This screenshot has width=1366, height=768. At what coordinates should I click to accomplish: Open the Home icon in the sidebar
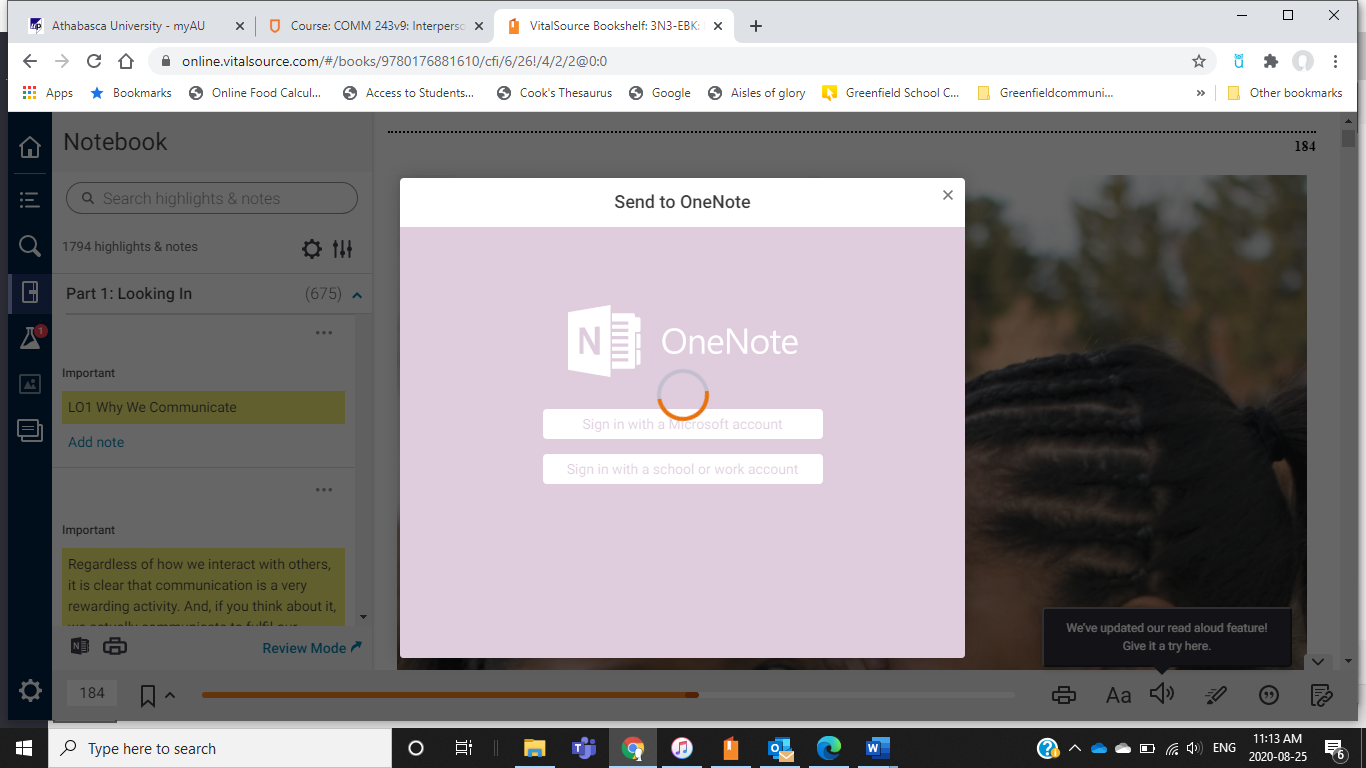click(29, 145)
